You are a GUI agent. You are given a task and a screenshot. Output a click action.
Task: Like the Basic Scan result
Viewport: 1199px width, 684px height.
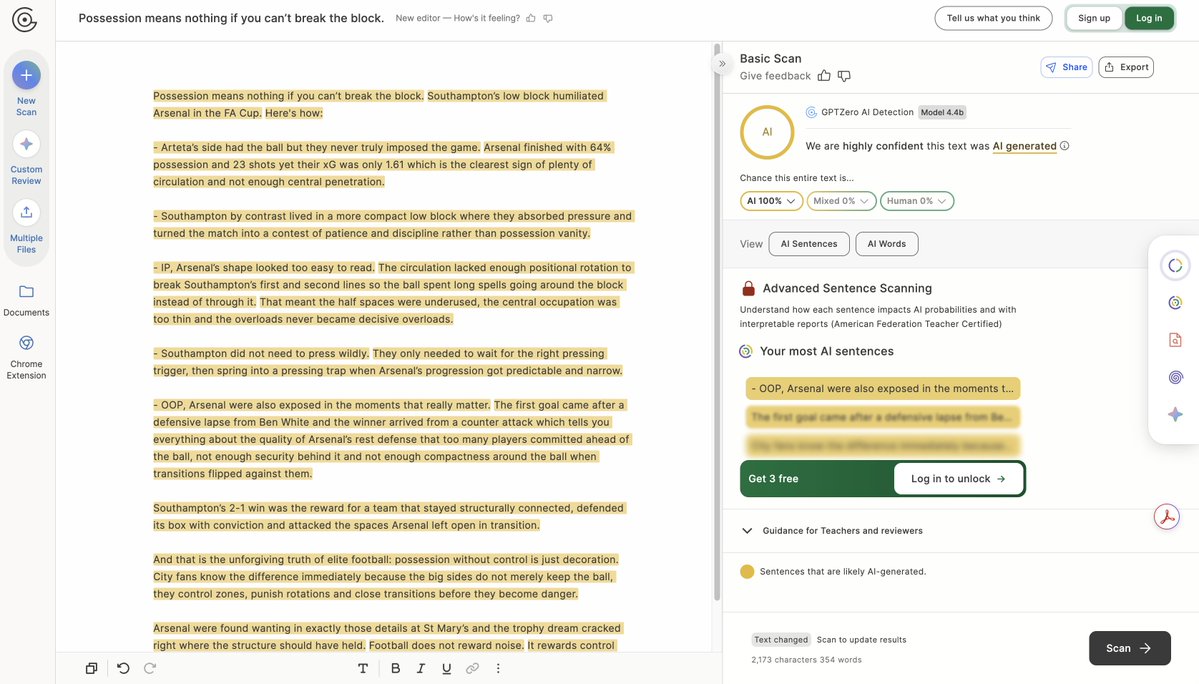(x=824, y=76)
